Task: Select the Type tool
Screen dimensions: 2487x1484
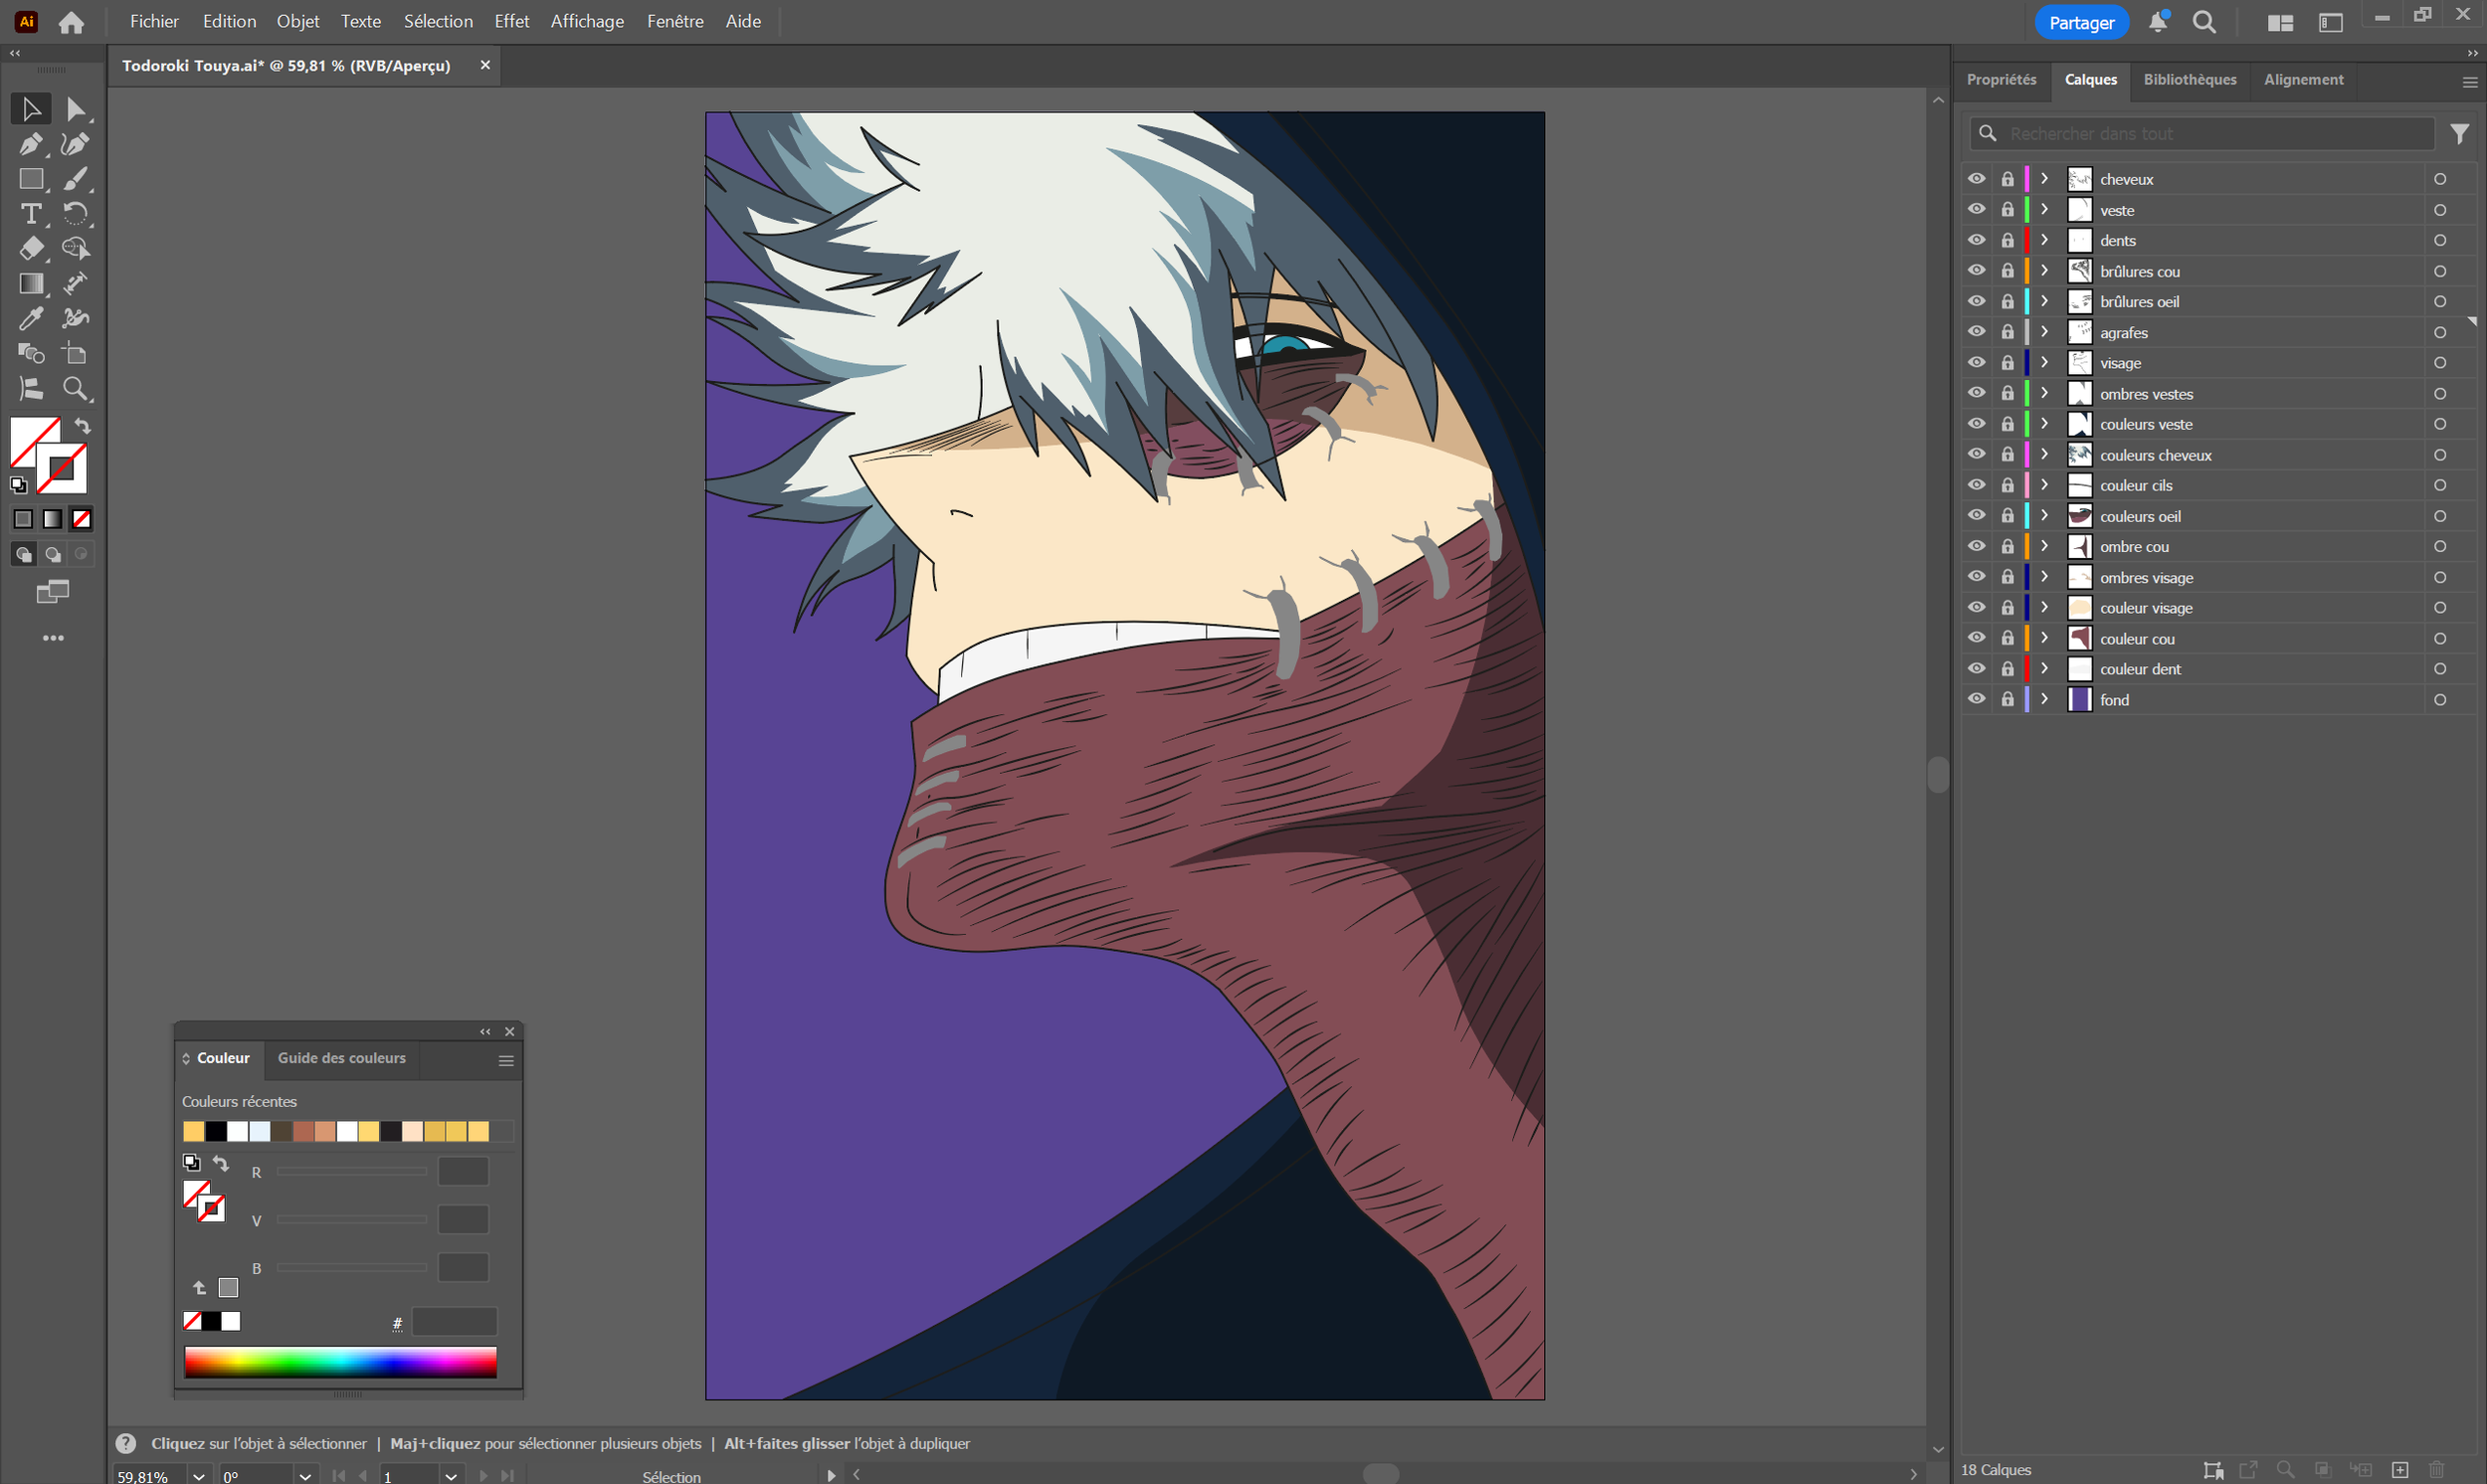Action: pos(30,214)
